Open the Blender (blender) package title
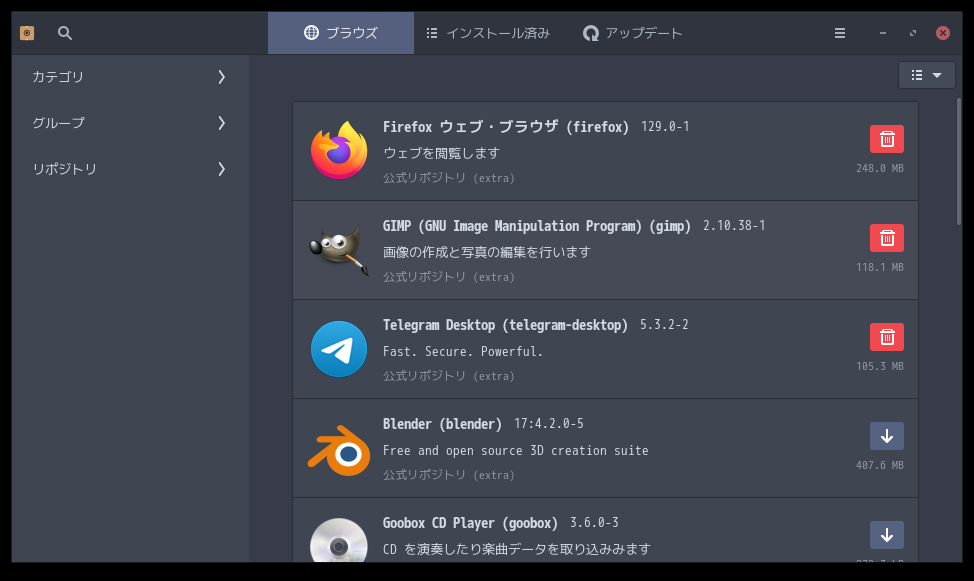The width and height of the screenshot is (974, 581). (x=442, y=424)
